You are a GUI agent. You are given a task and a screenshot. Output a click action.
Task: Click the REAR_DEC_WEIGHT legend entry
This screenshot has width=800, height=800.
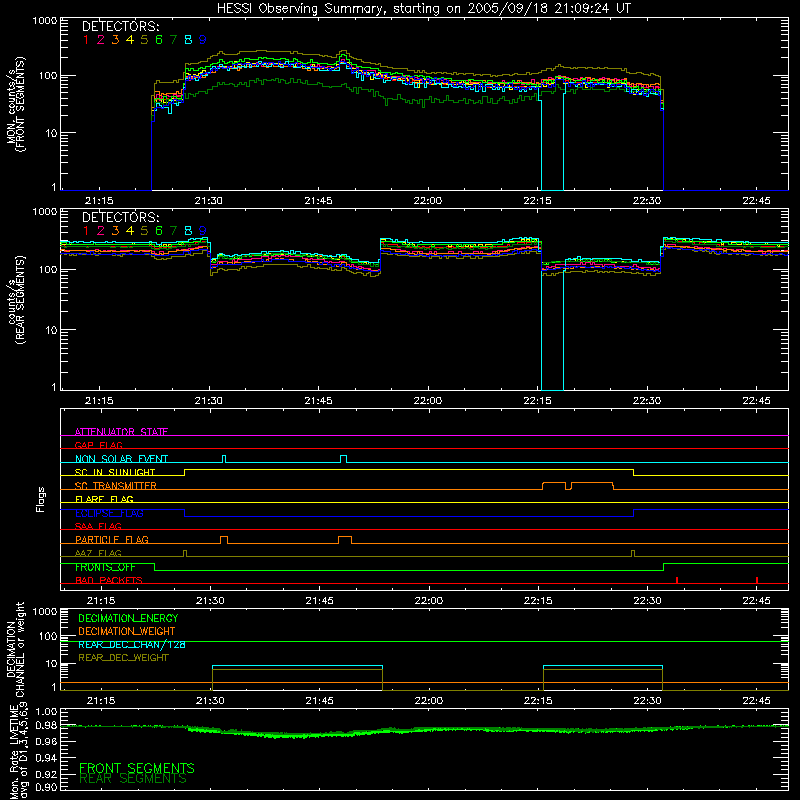[123, 658]
